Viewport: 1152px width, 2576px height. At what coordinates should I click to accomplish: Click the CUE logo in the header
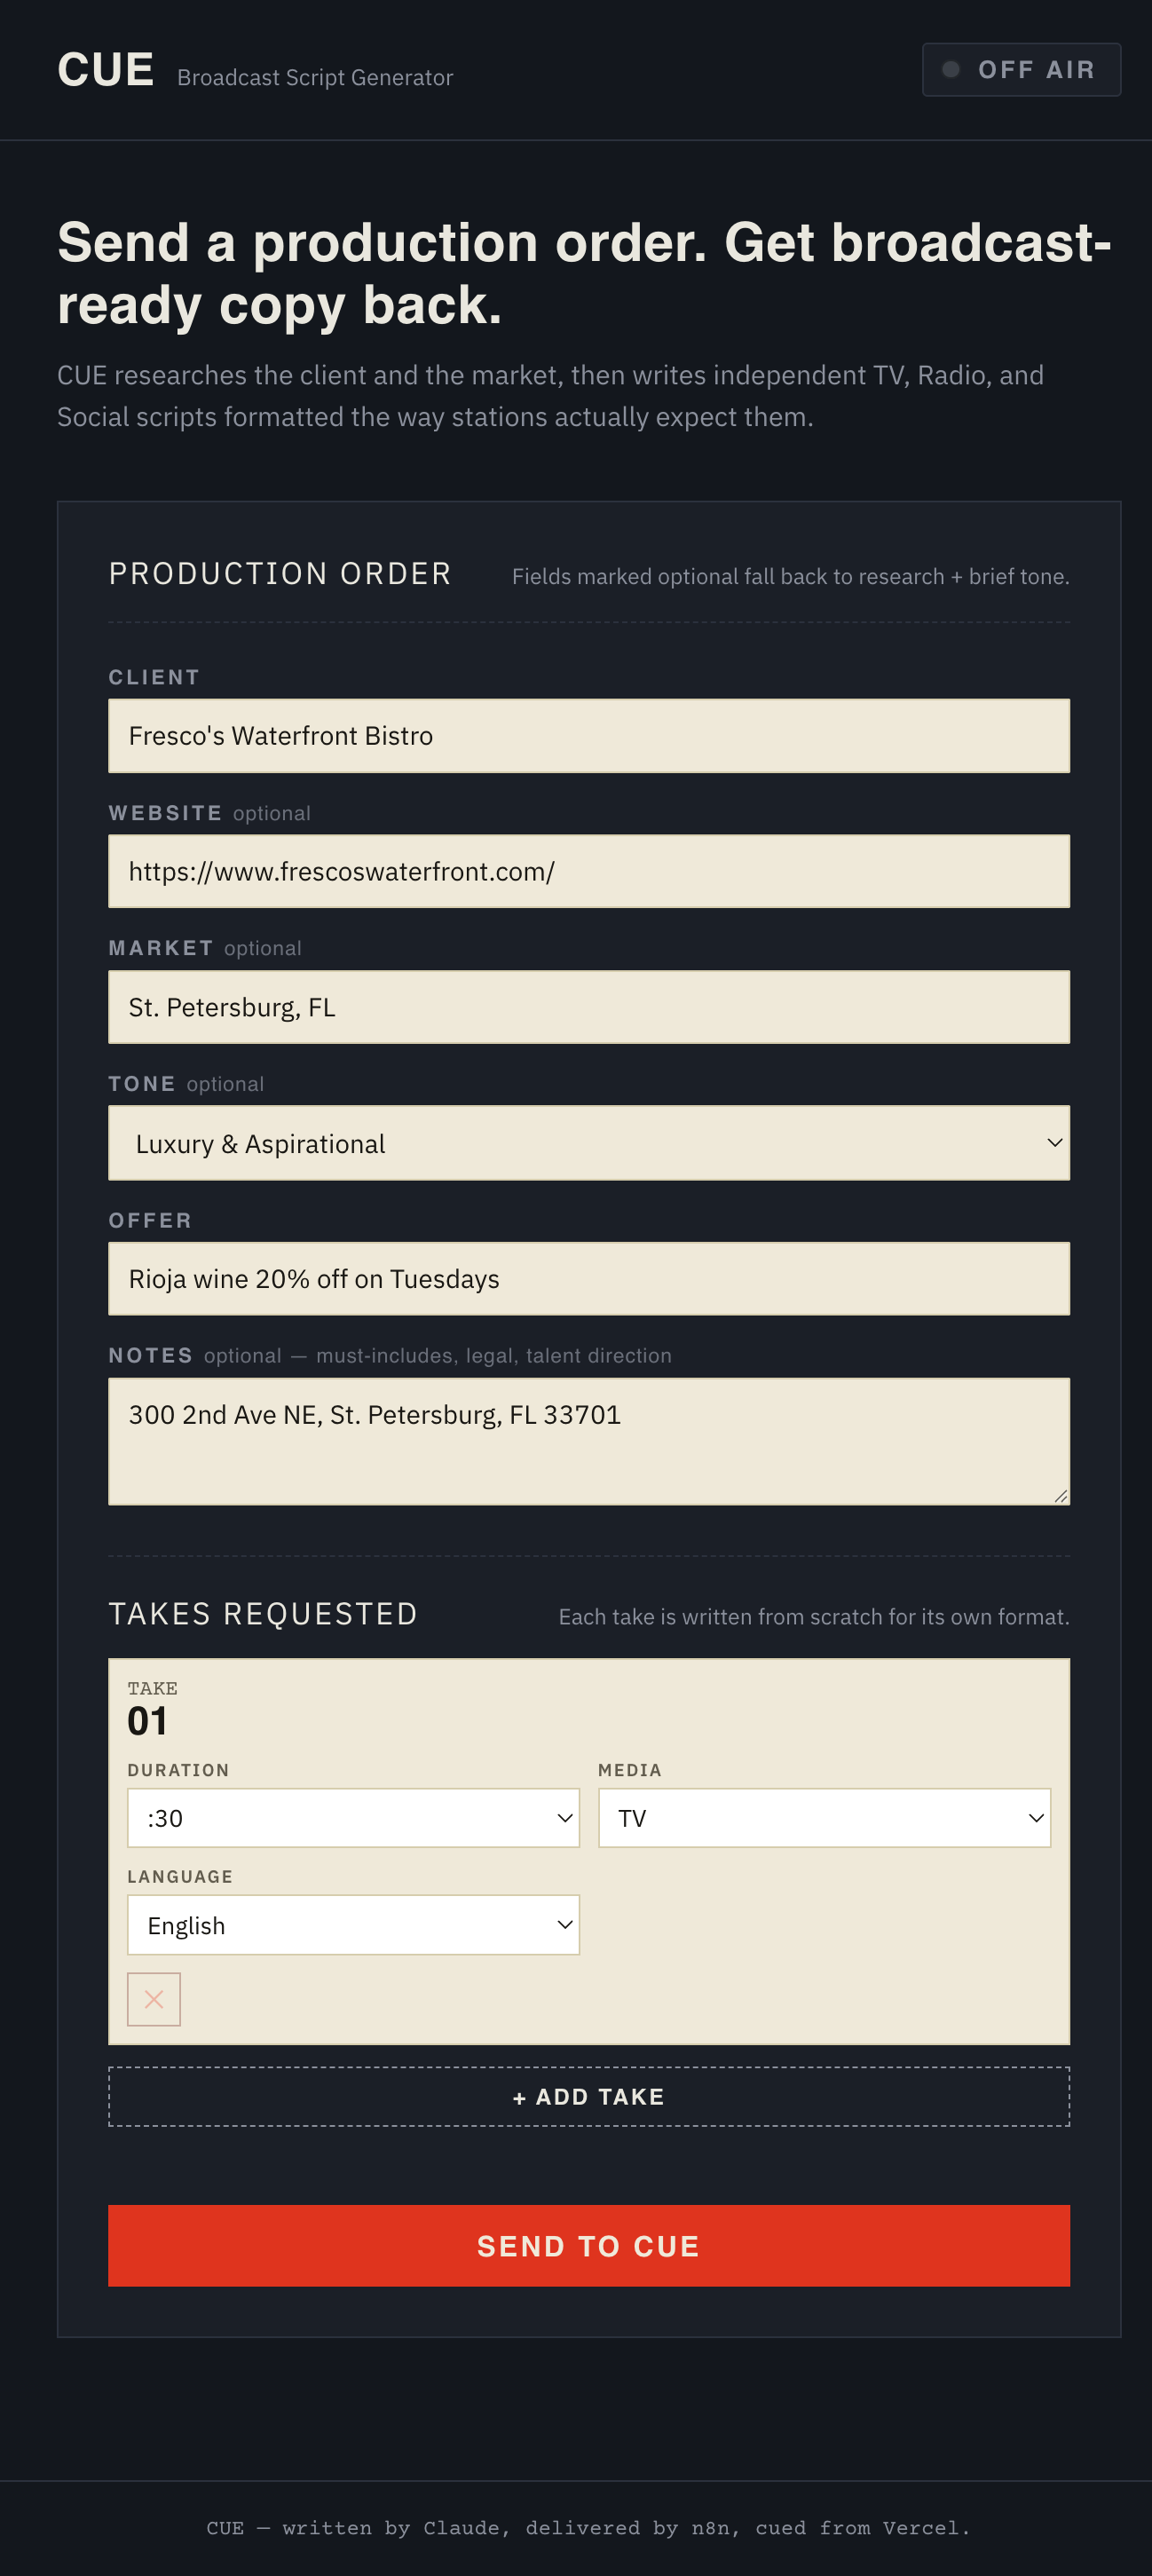click(x=105, y=70)
